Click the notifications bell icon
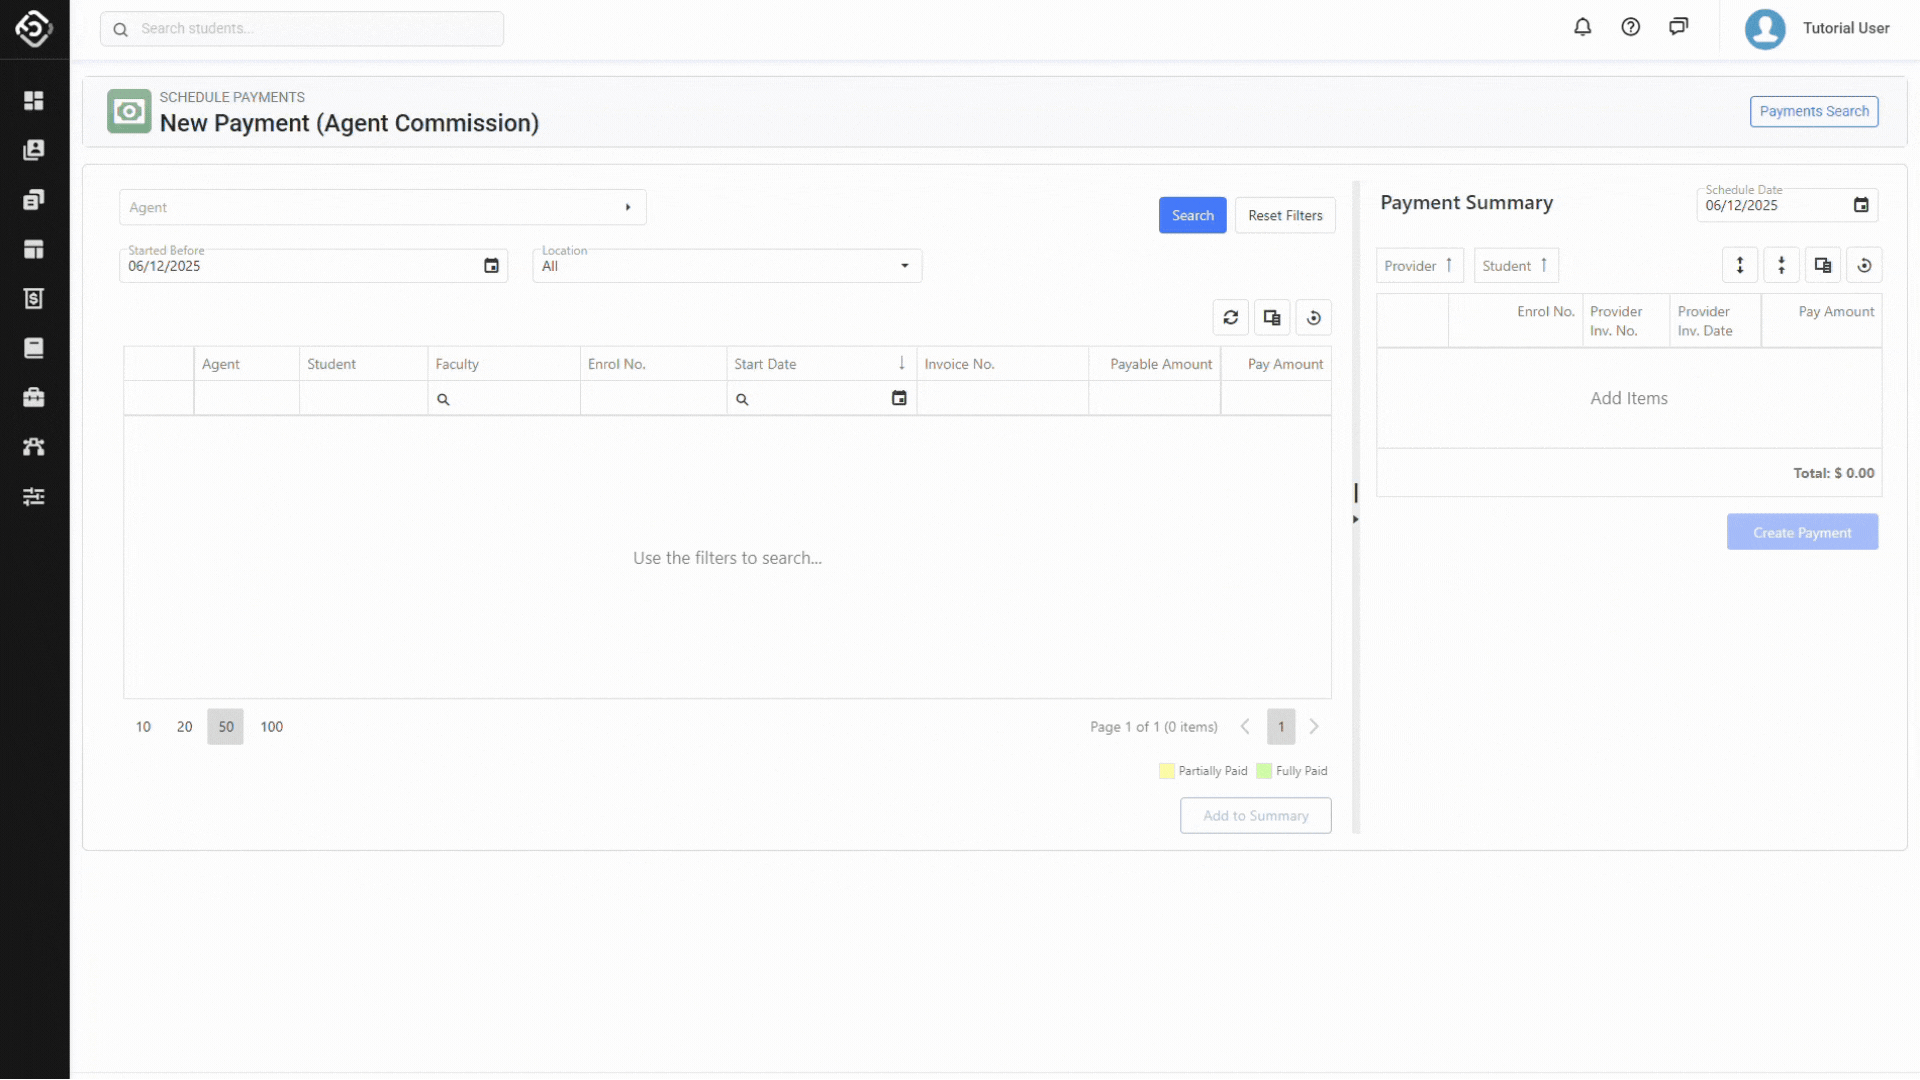The image size is (1920, 1080). click(x=1582, y=28)
